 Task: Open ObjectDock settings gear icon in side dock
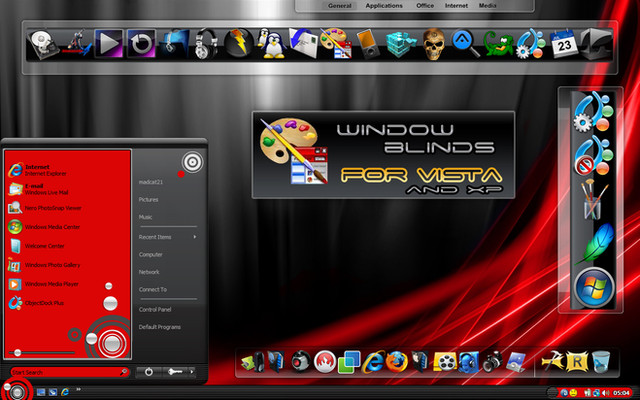coord(593,113)
